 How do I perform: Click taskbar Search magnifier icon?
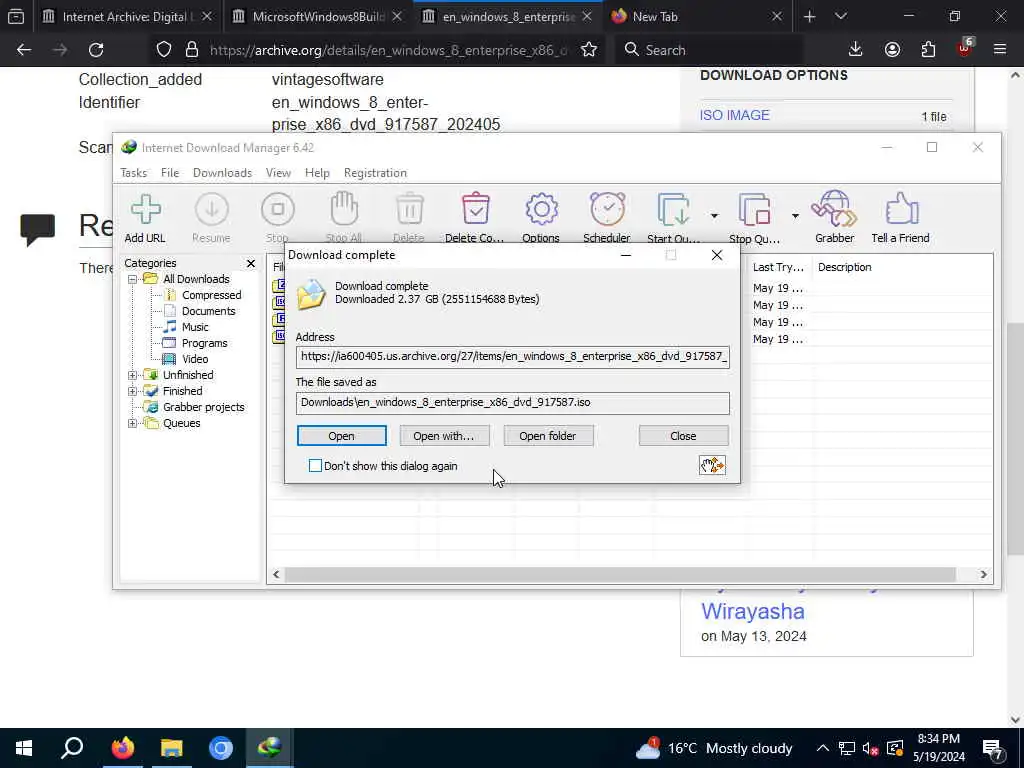point(72,748)
